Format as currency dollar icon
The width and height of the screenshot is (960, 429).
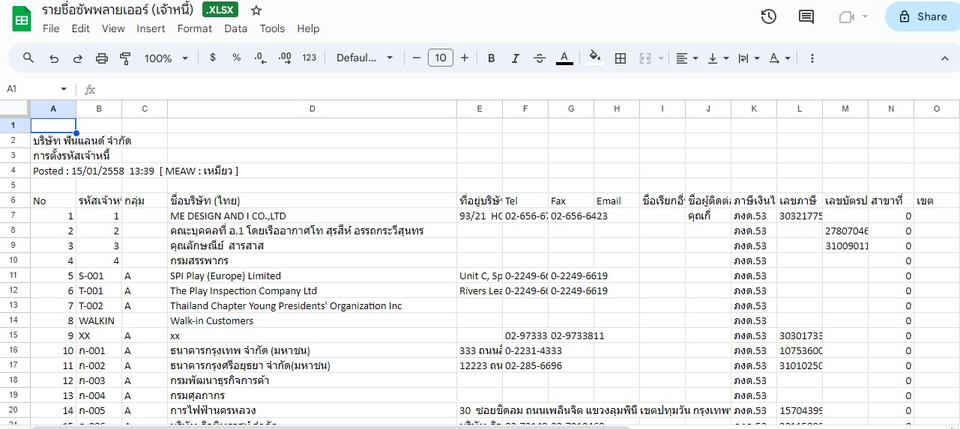click(x=212, y=58)
